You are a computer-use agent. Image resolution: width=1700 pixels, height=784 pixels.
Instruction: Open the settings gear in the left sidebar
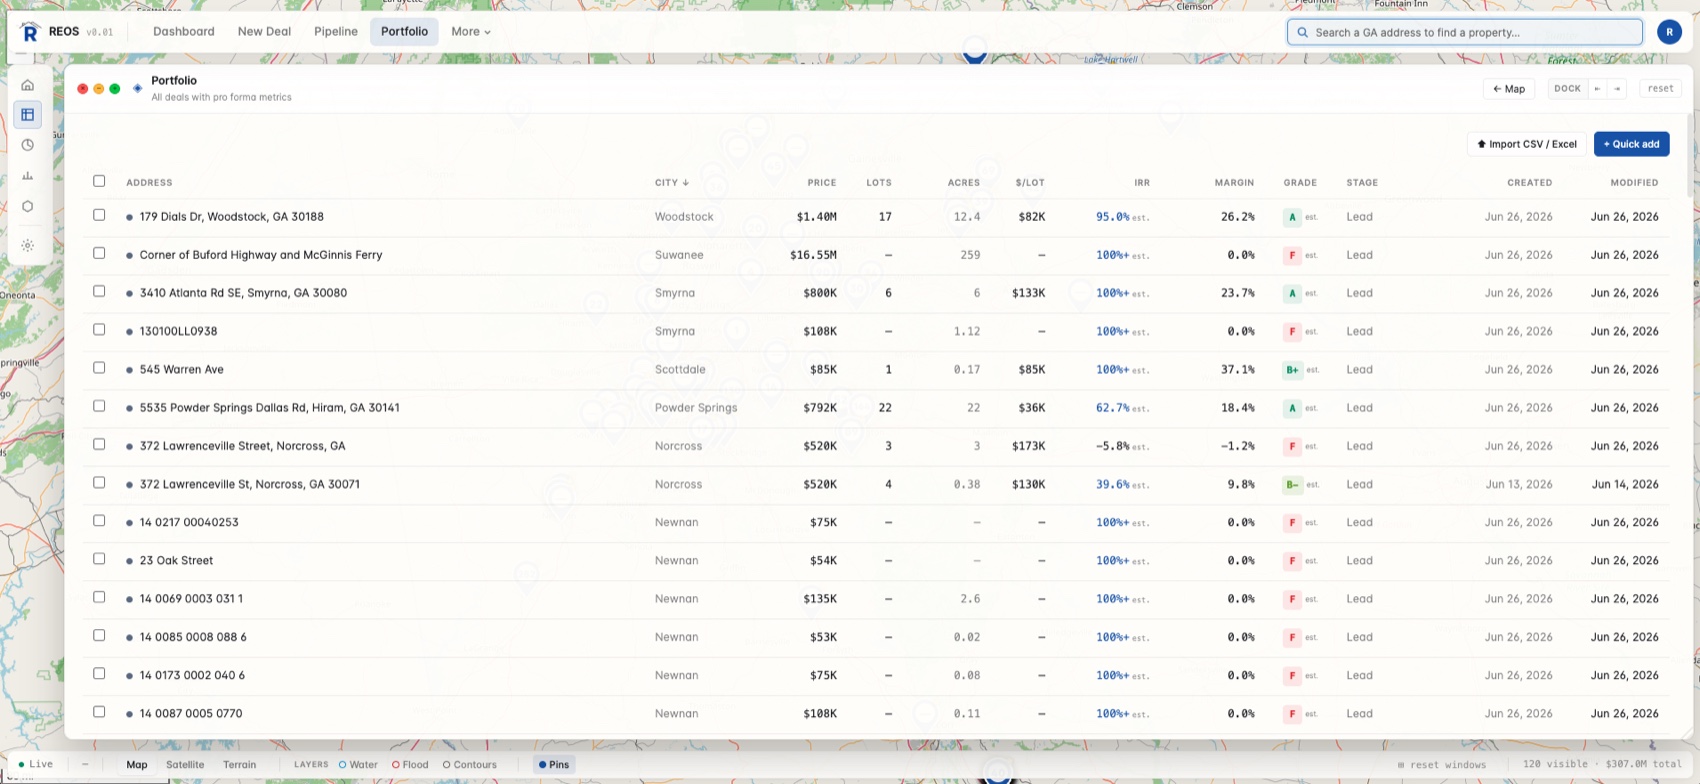point(28,245)
